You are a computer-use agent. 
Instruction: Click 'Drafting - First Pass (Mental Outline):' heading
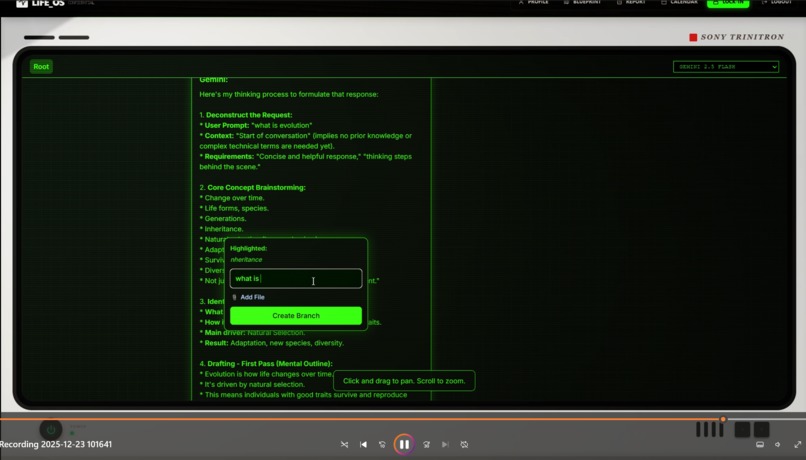pos(270,364)
